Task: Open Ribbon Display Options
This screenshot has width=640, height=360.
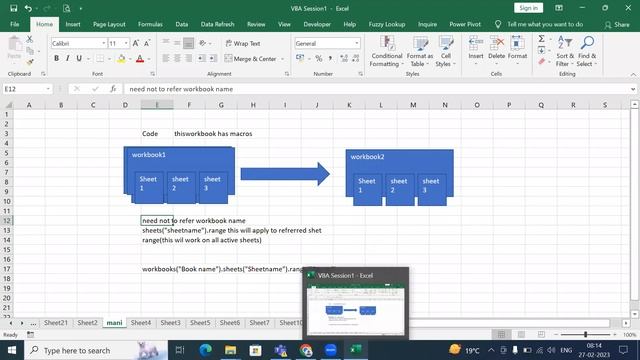Action: coord(559,8)
